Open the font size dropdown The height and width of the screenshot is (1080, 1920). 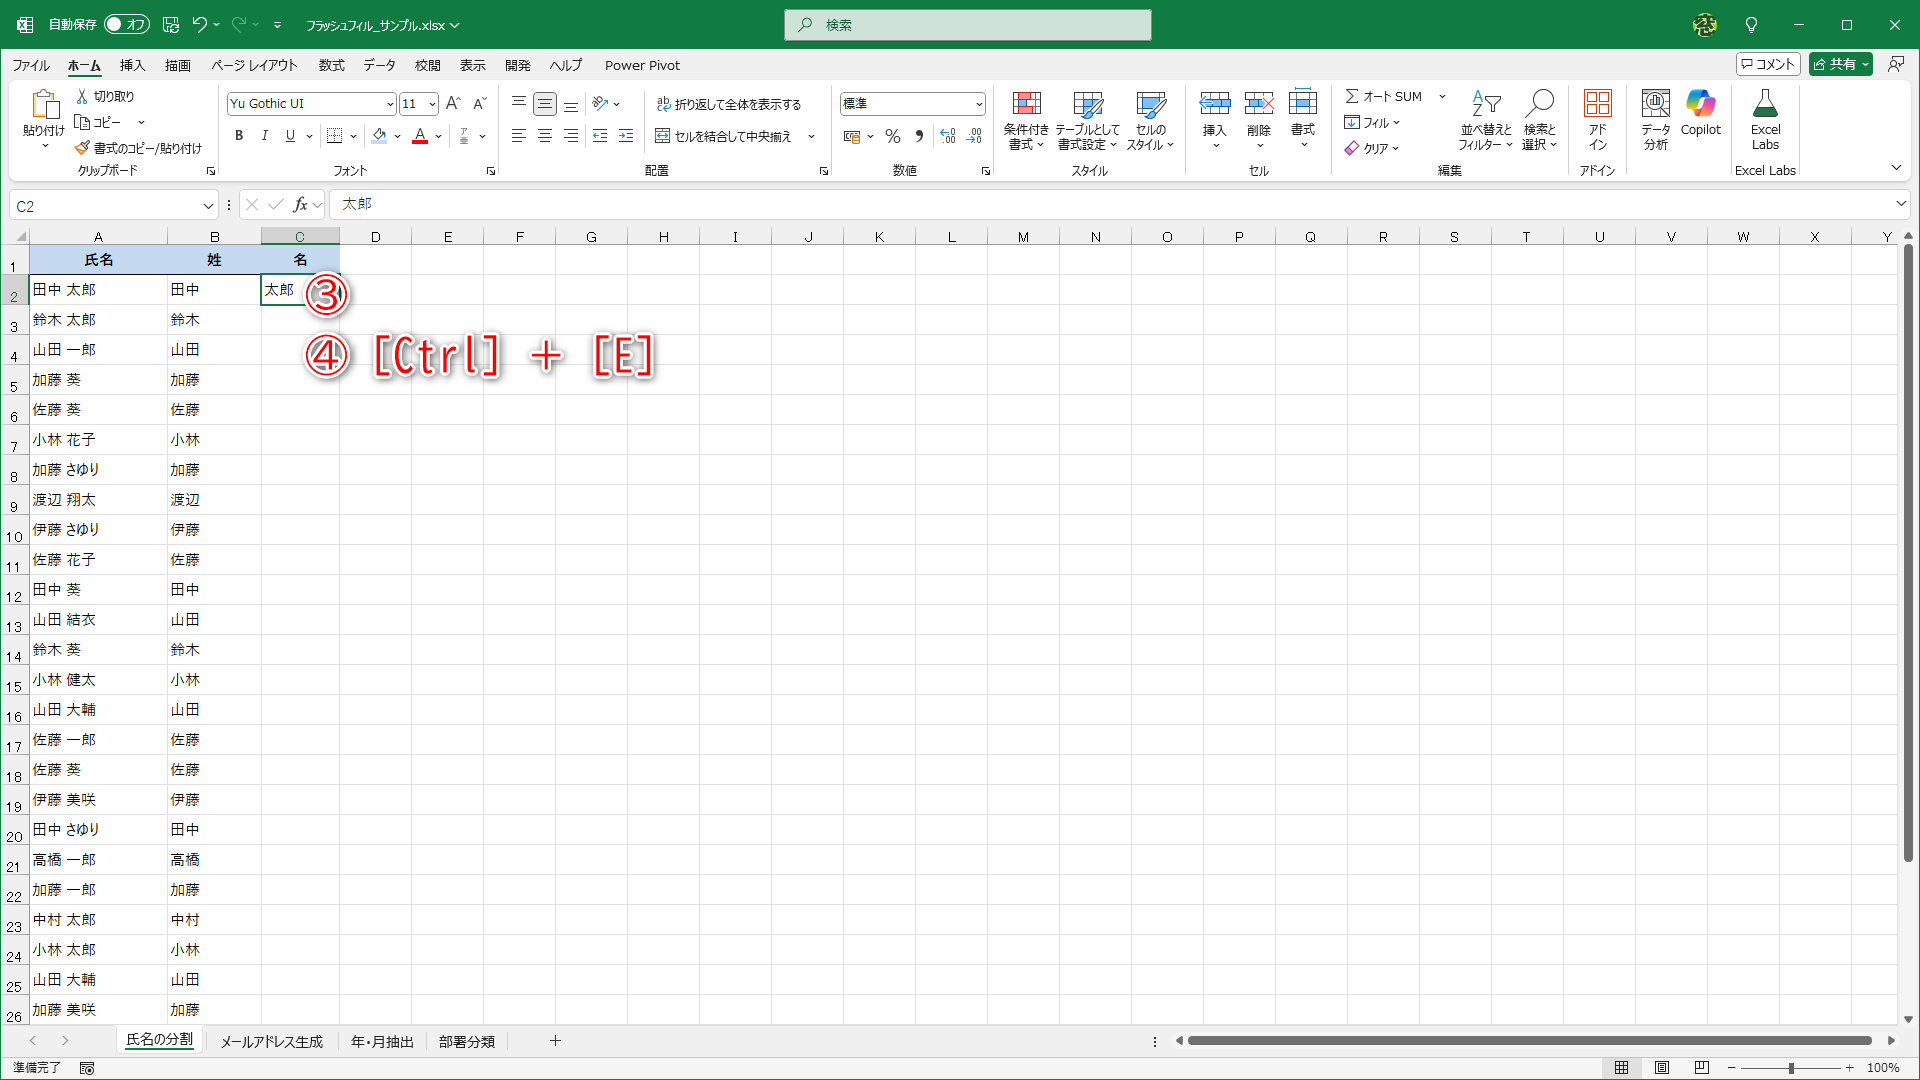point(431,103)
